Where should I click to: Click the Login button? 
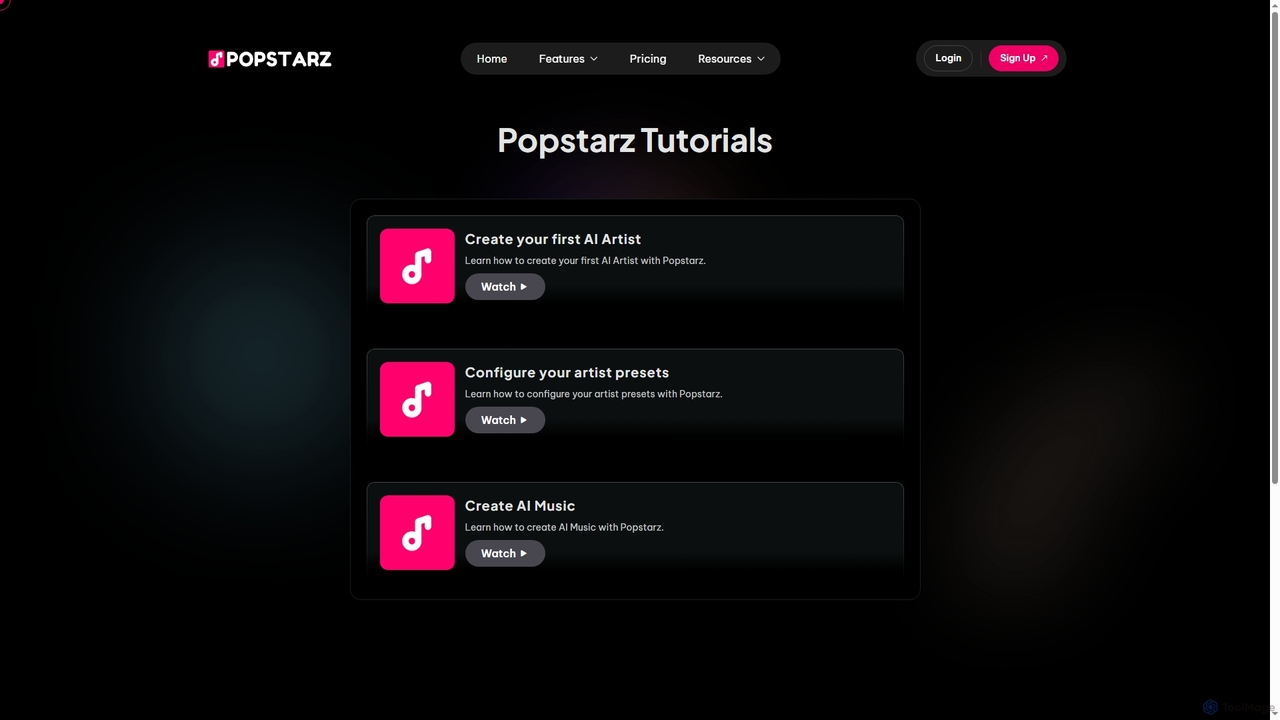click(948, 58)
